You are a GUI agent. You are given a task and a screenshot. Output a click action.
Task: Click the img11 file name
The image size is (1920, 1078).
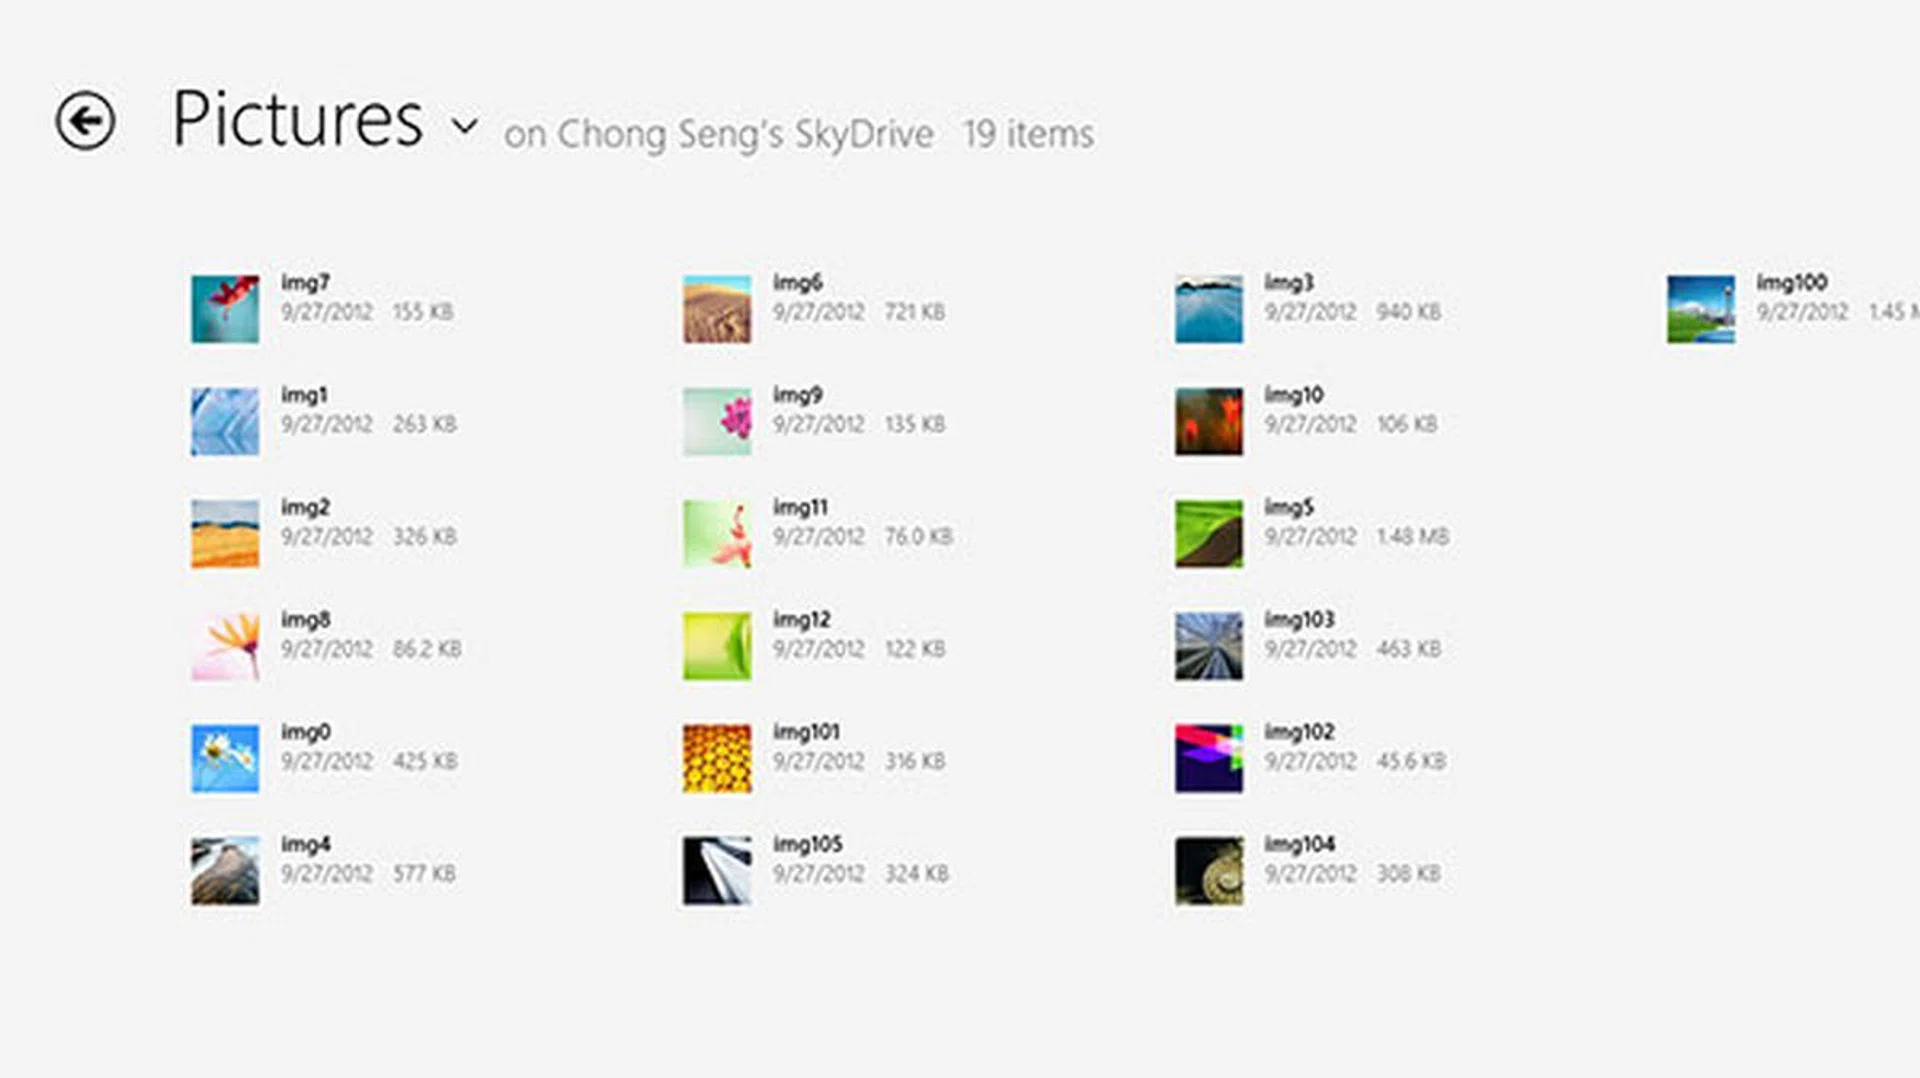[x=800, y=508]
